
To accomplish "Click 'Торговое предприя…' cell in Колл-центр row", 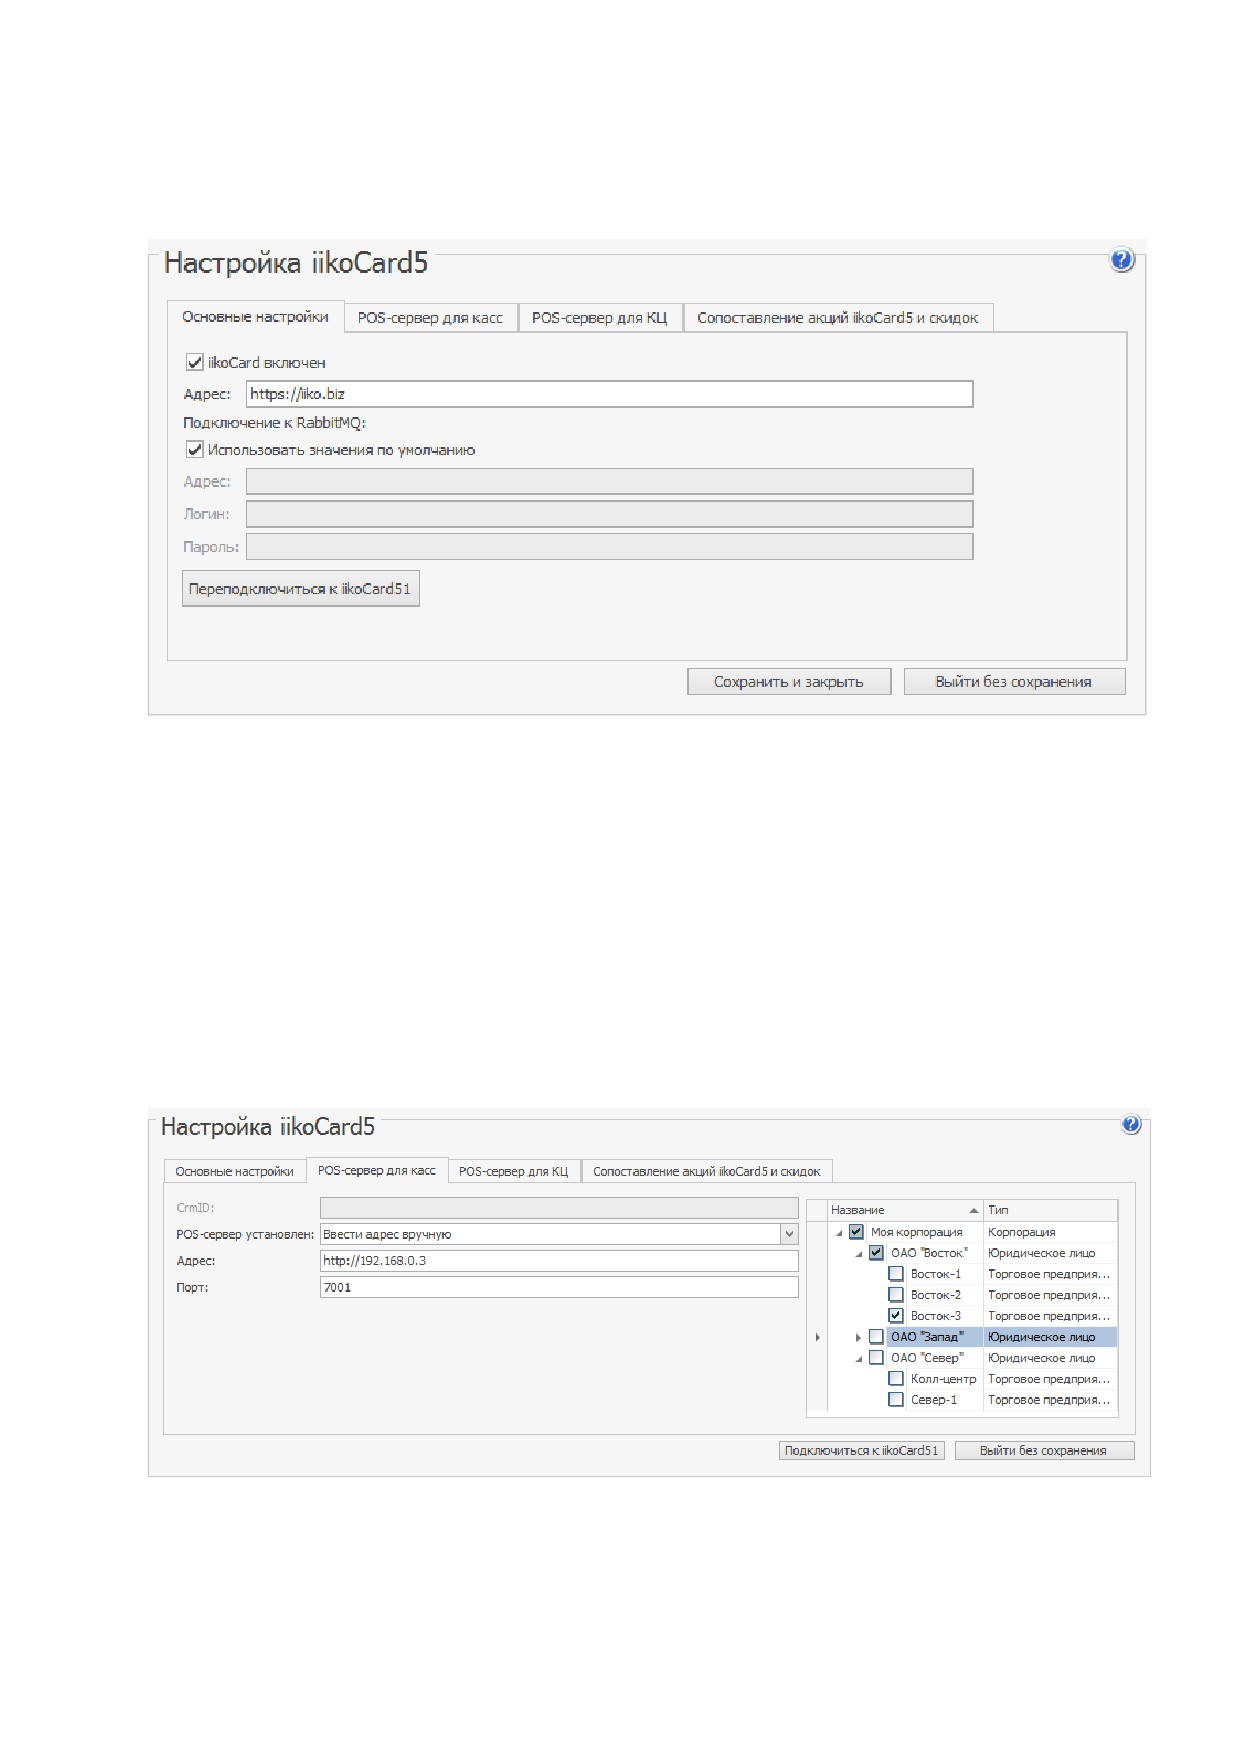I will click(x=1050, y=1379).
